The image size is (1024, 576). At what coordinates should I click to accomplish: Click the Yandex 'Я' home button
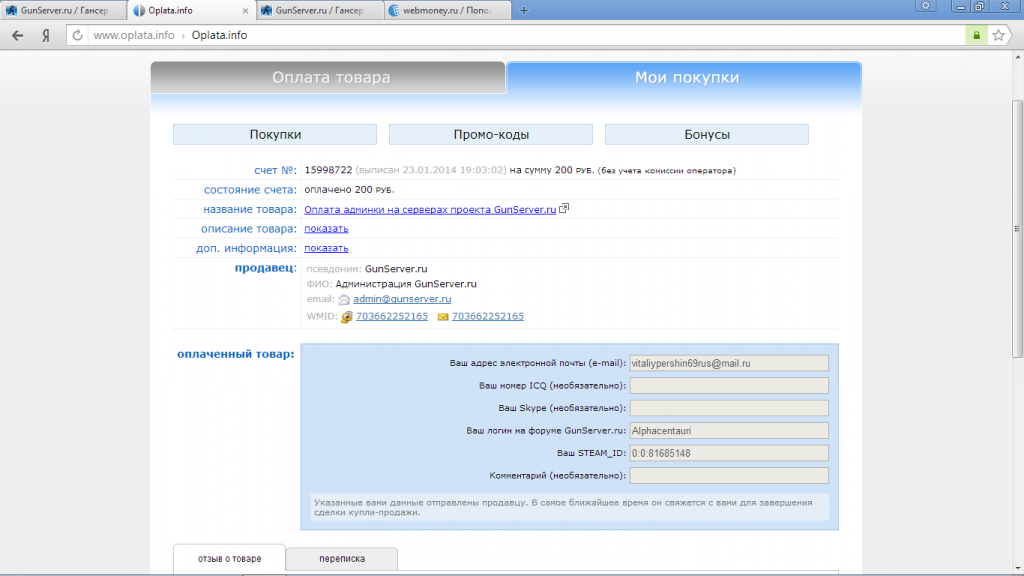[x=46, y=35]
